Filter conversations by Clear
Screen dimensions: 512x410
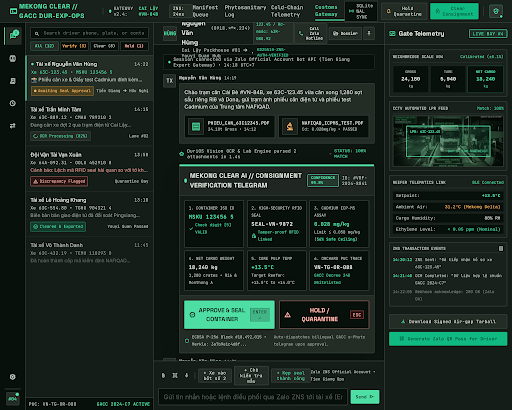coord(104,46)
